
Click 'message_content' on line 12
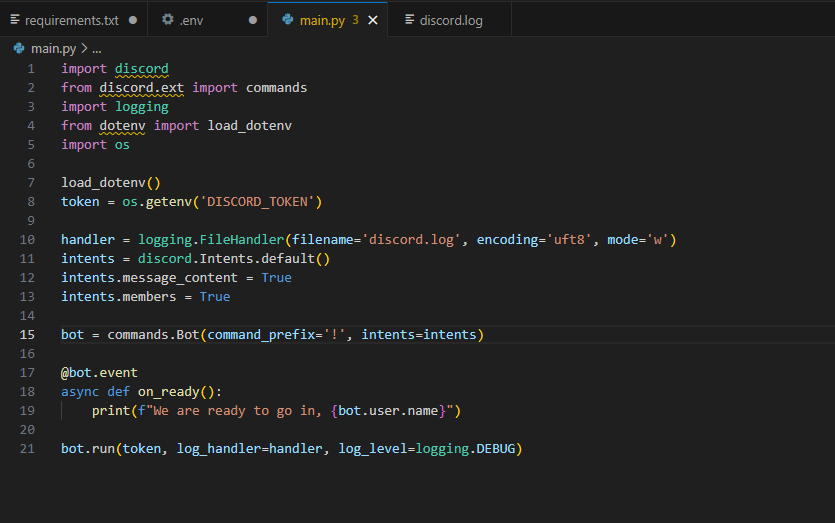pyautogui.click(x=180, y=279)
